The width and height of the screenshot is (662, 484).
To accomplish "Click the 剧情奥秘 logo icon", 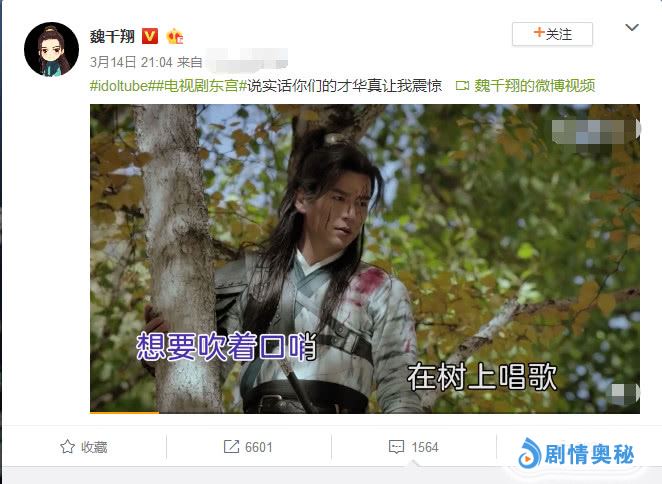I will (x=529, y=454).
